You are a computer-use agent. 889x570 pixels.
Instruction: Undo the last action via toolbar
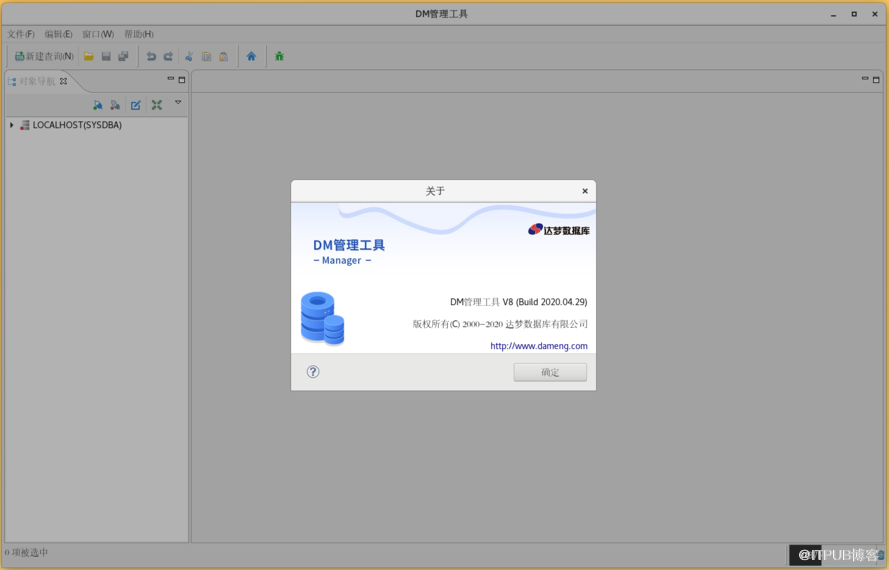151,57
